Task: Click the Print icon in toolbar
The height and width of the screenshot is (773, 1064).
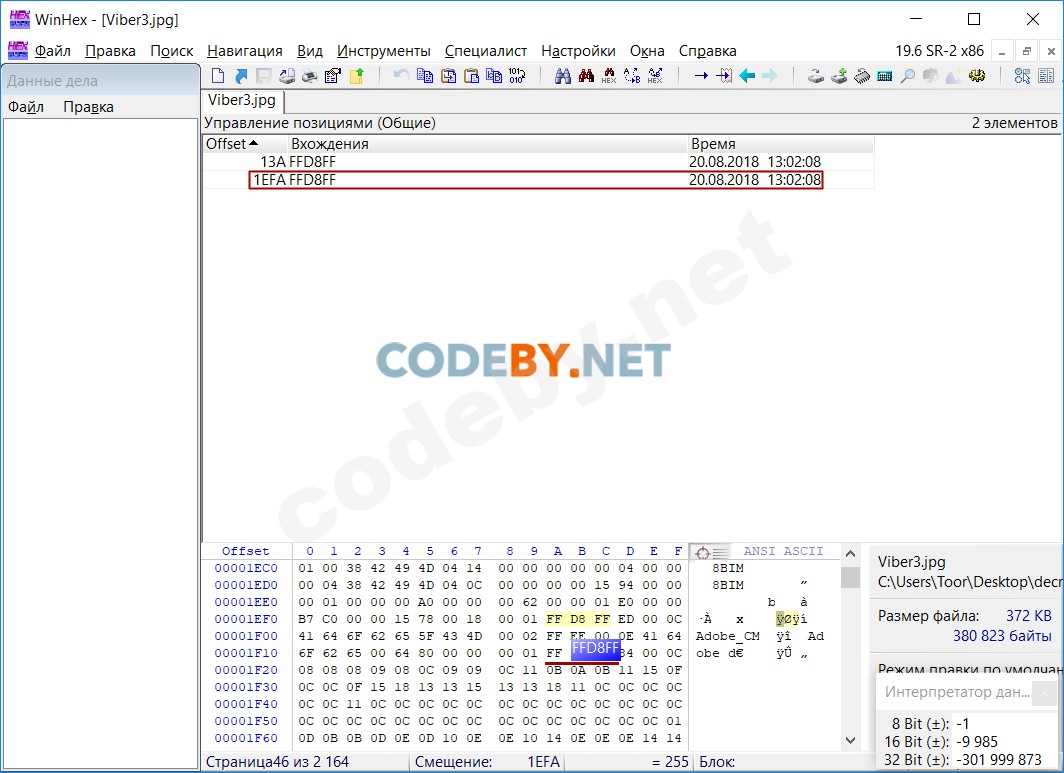Action: [309, 75]
